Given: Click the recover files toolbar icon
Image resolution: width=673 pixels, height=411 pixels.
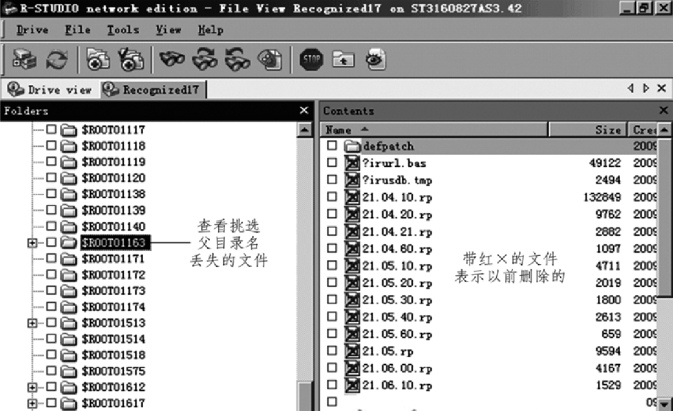Looking at the screenshot, I should pyautogui.click(x=98, y=59).
